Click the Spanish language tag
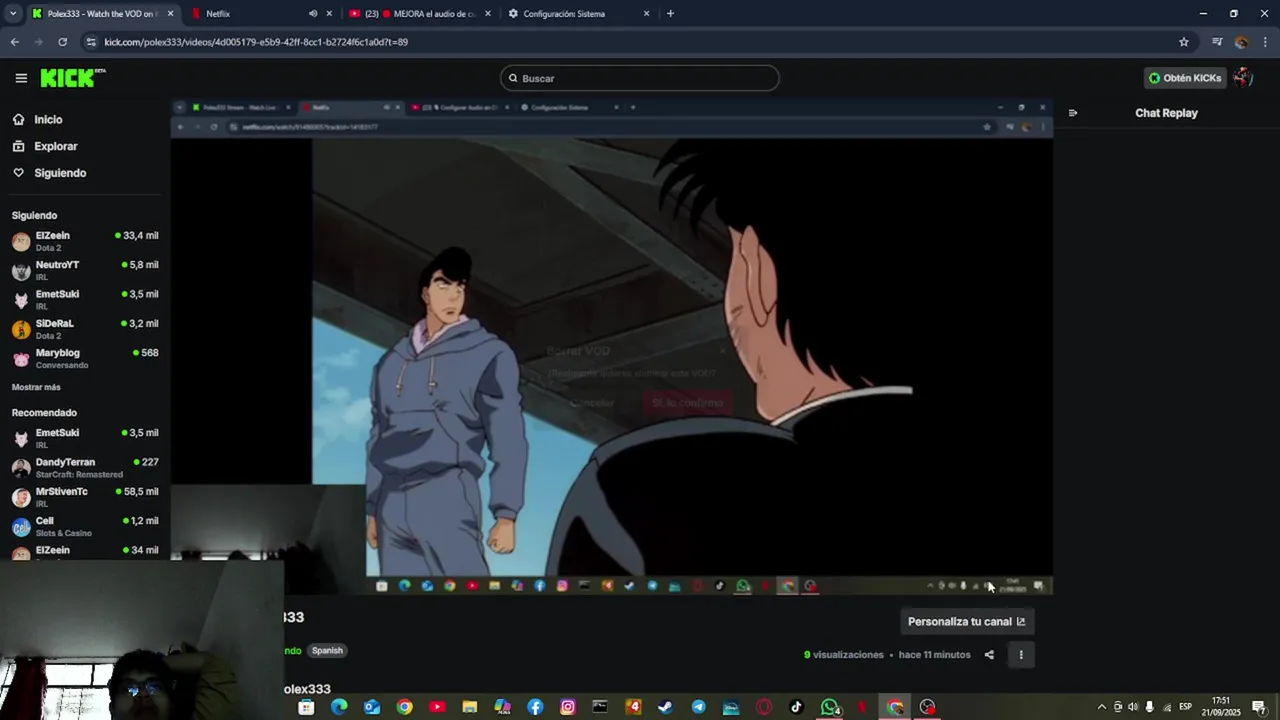Screen dimensions: 1280x720 [x=327, y=651]
